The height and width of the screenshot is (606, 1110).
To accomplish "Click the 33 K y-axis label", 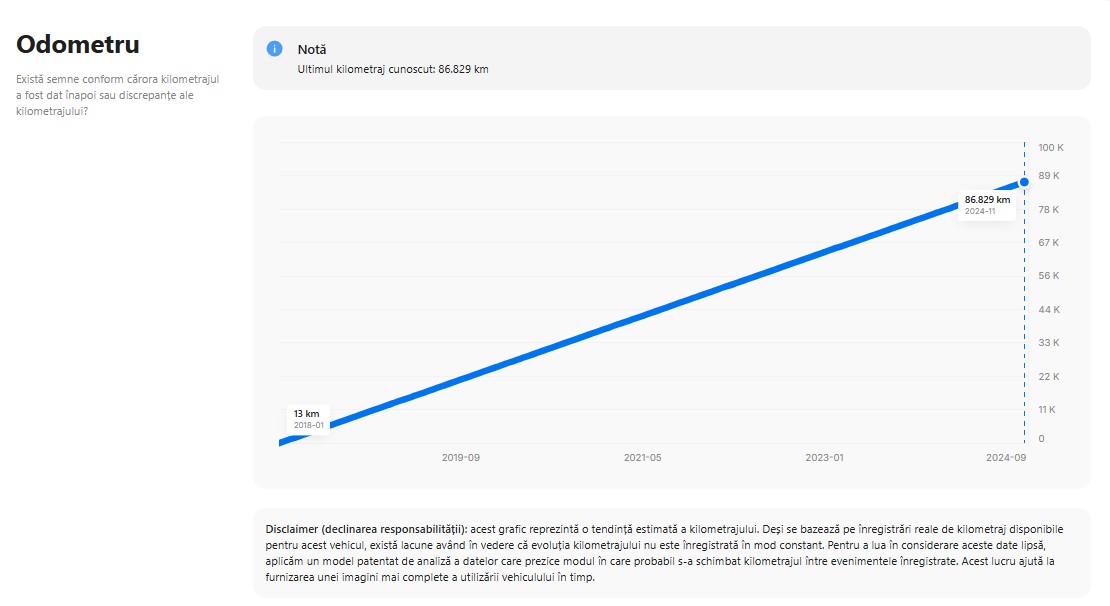I will [x=1048, y=342].
